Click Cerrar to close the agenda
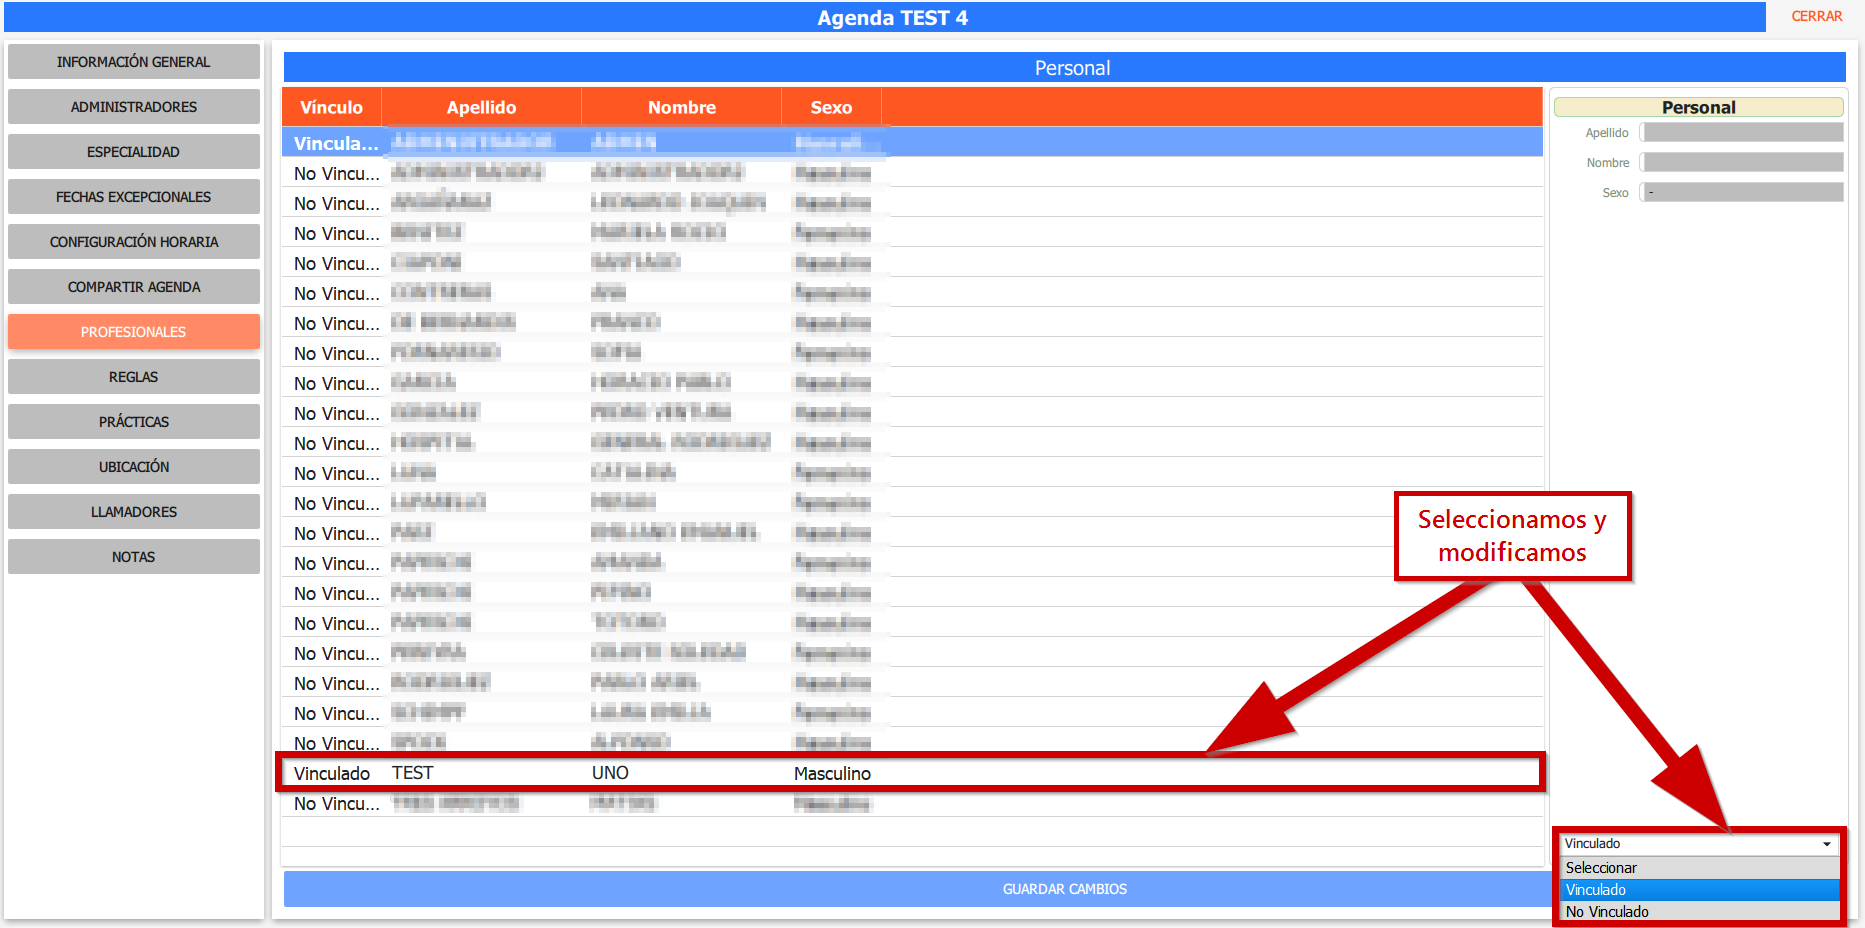This screenshot has height=928, width=1865. [1816, 16]
